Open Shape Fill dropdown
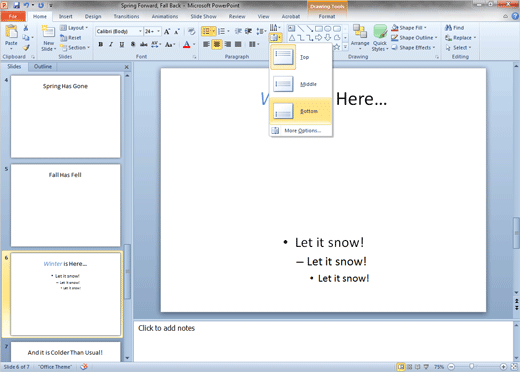This screenshot has height=372, width=520. 409,28
